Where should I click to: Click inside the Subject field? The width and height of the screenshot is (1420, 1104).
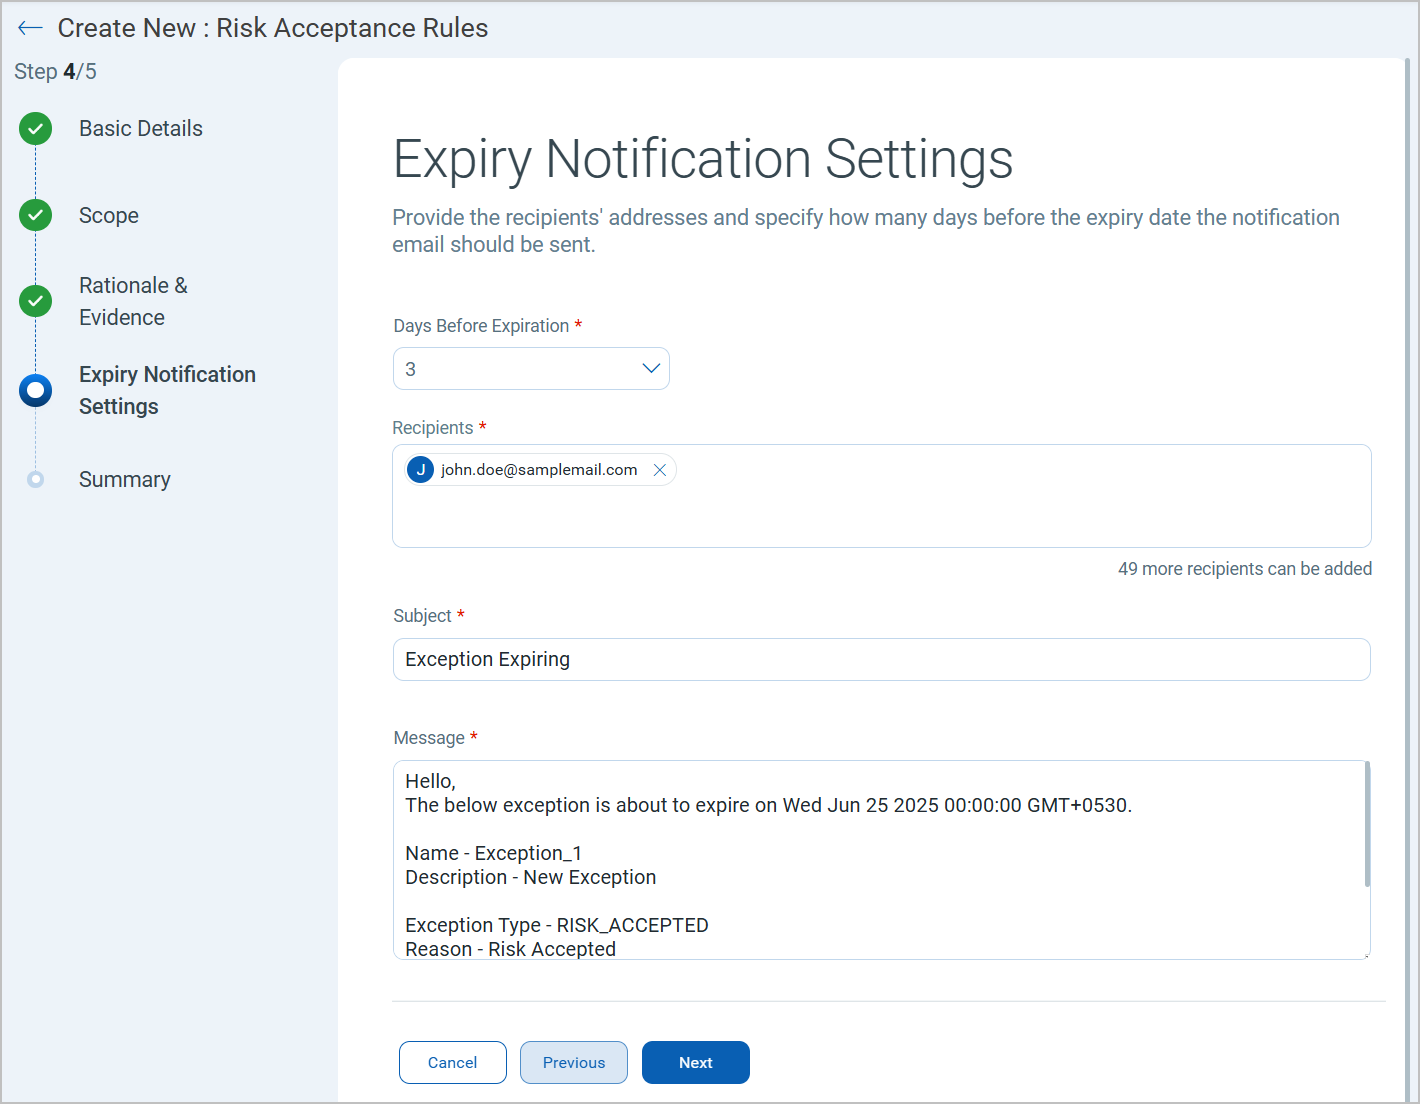[x=880, y=659]
